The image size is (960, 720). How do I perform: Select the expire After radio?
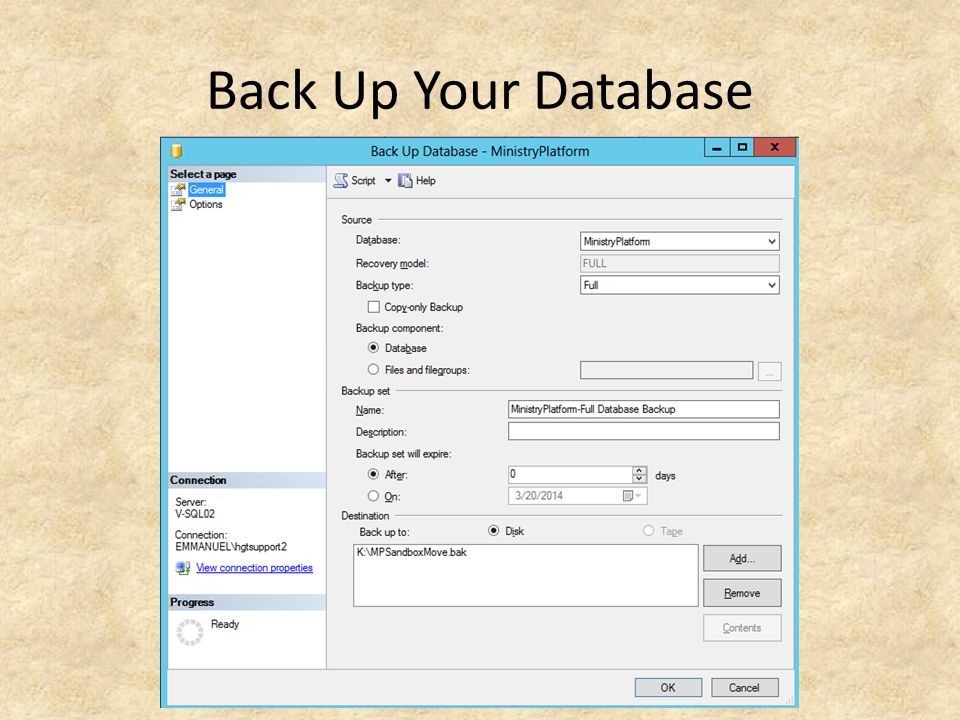(373, 474)
